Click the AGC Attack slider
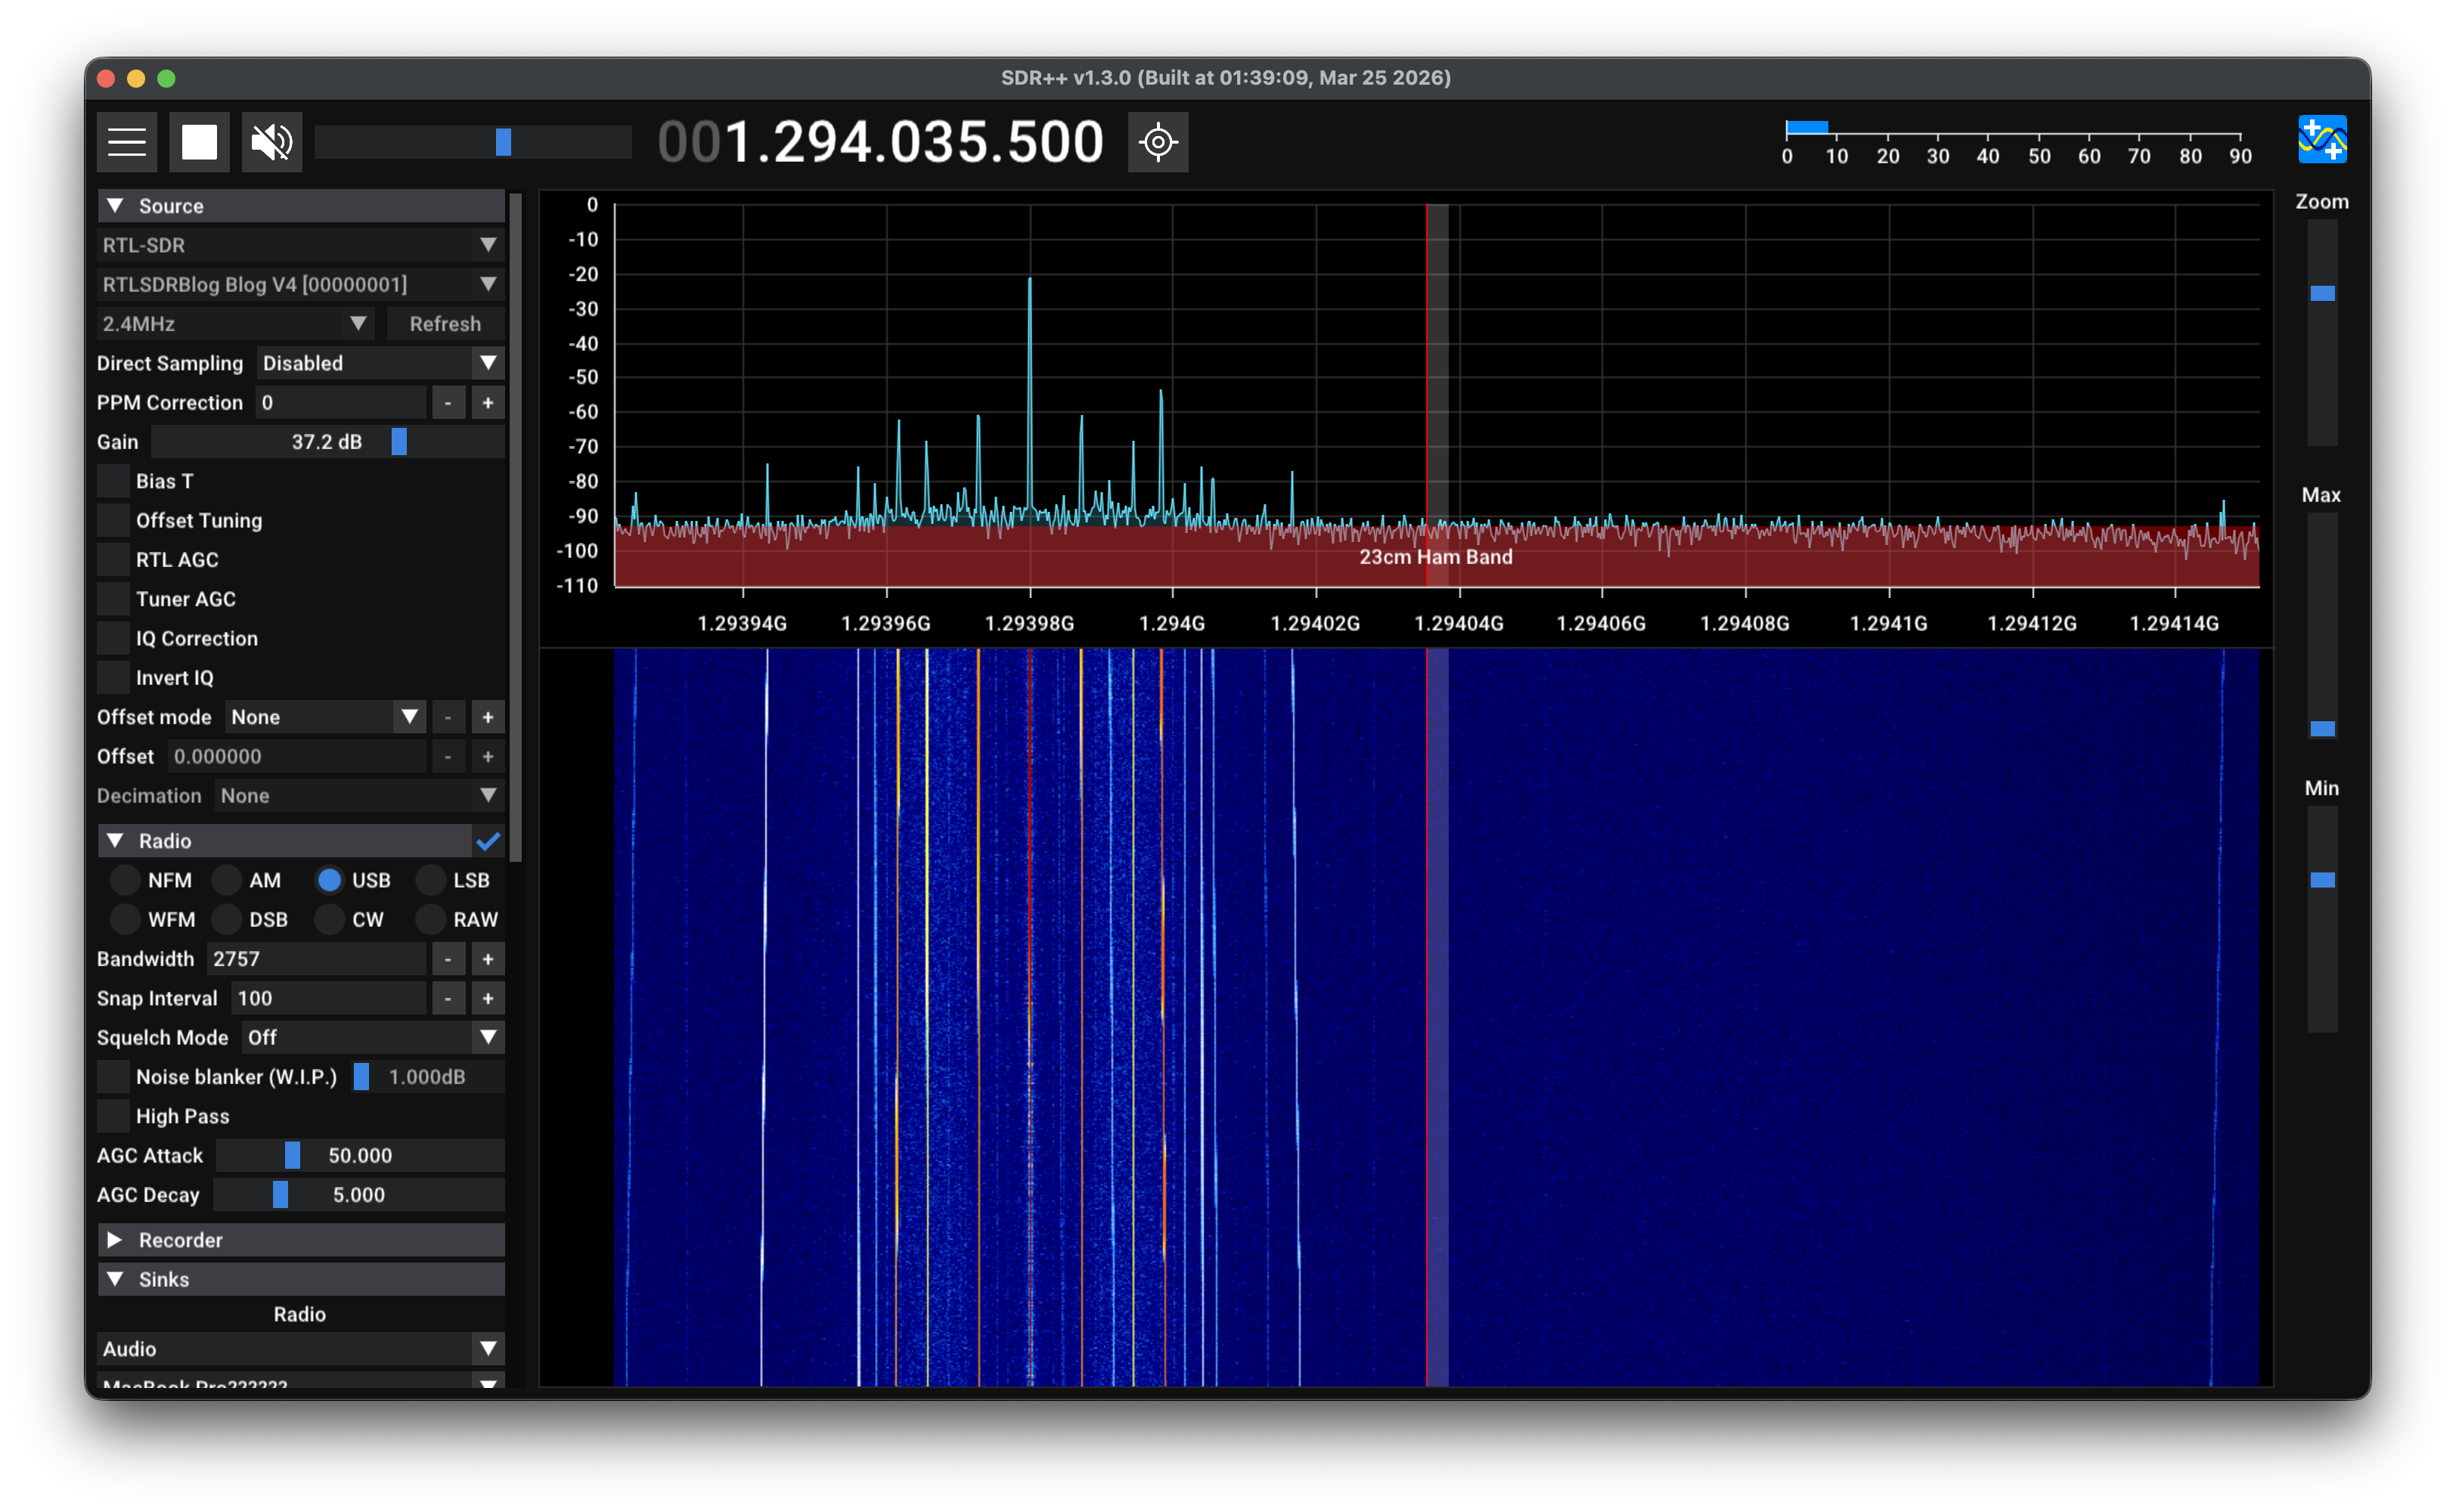This screenshot has height=1512, width=2456. 360,1156
